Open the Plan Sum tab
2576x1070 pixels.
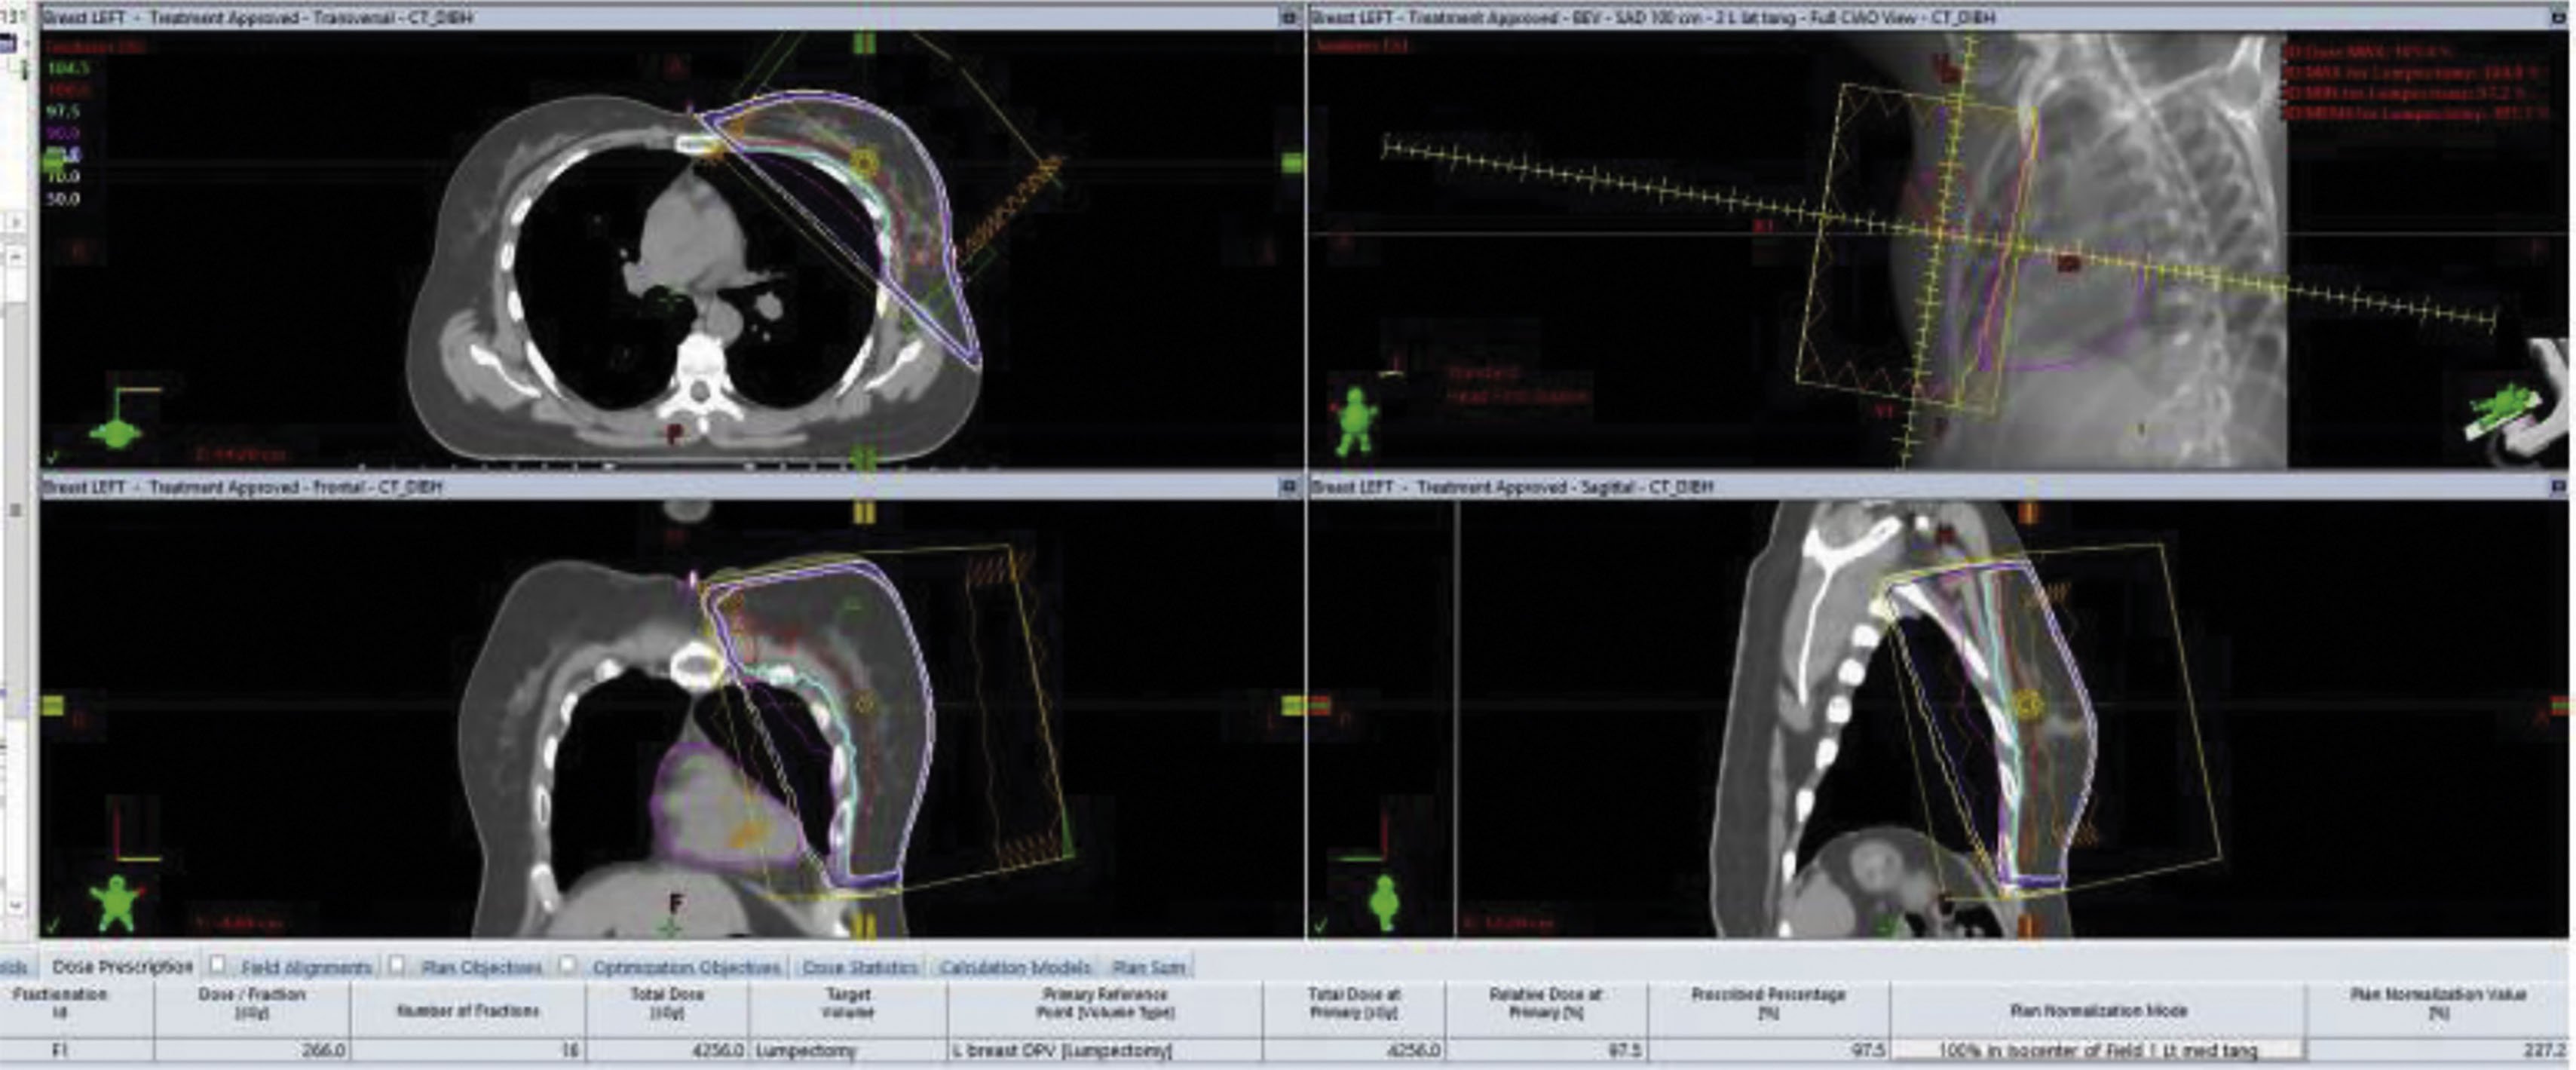click(1148, 967)
